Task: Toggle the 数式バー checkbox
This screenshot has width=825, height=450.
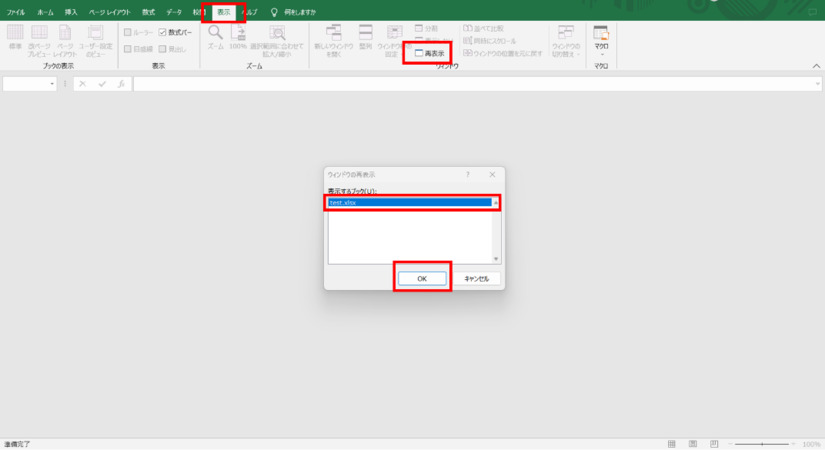Action: (x=163, y=32)
